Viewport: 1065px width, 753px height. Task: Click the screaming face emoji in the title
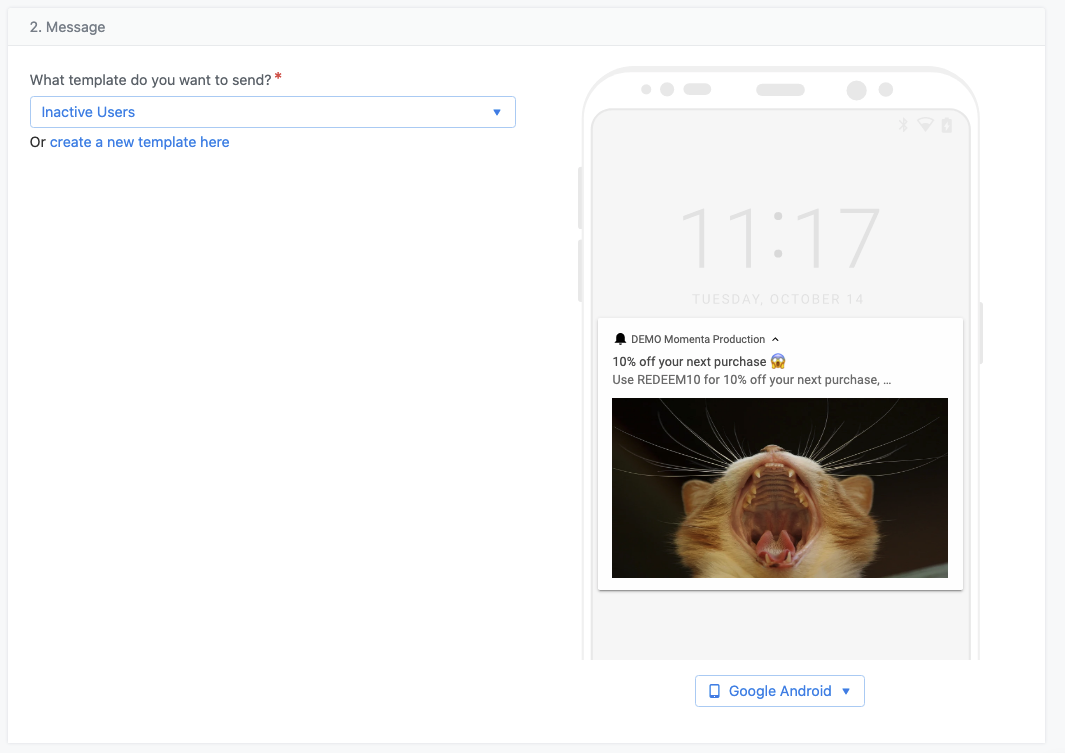click(778, 361)
